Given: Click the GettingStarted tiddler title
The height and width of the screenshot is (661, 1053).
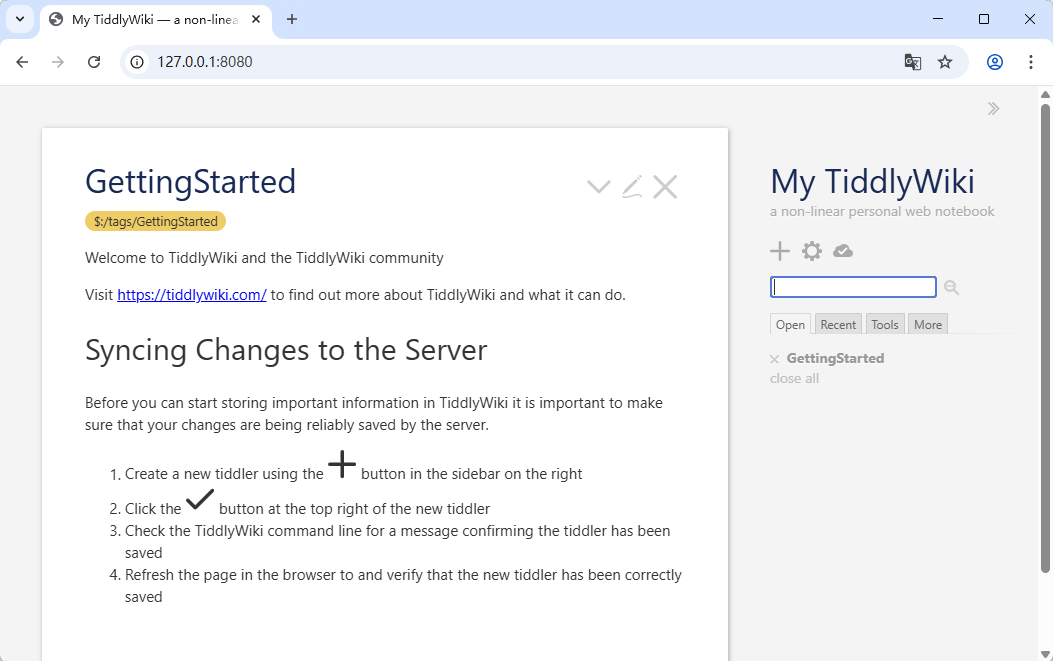Looking at the screenshot, I should point(191,181).
